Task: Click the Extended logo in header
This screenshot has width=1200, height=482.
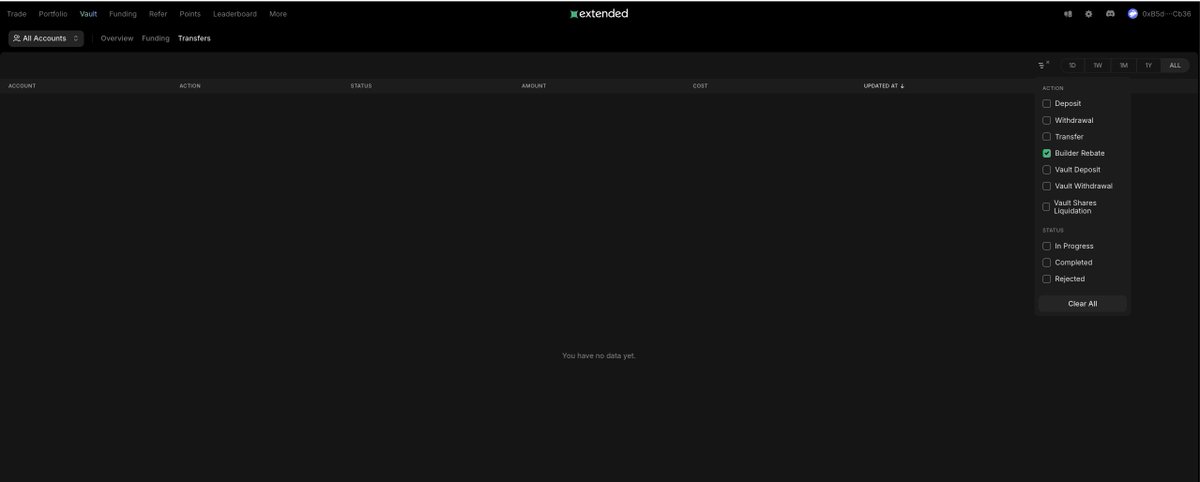Action: 599,14
